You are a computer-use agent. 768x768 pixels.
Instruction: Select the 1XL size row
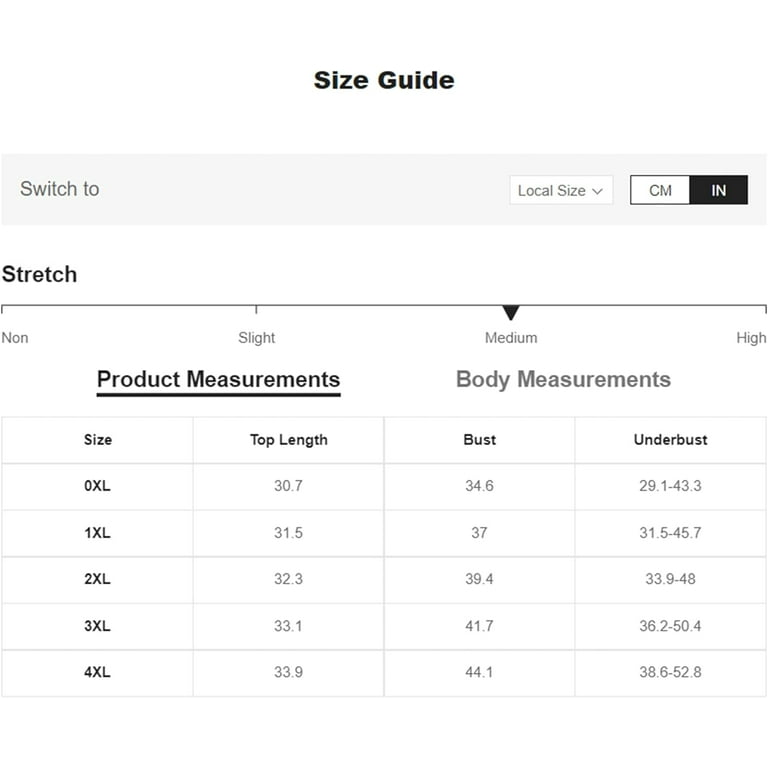tap(97, 533)
